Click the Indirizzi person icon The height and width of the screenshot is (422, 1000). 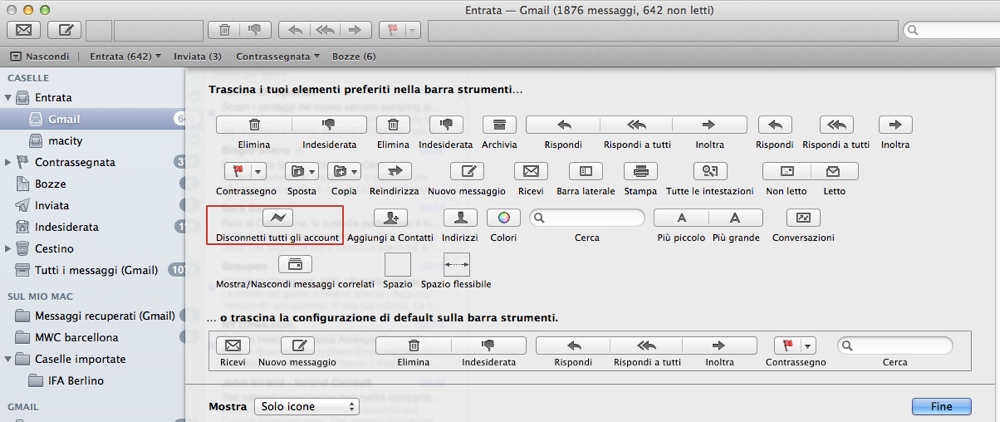[460, 218]
